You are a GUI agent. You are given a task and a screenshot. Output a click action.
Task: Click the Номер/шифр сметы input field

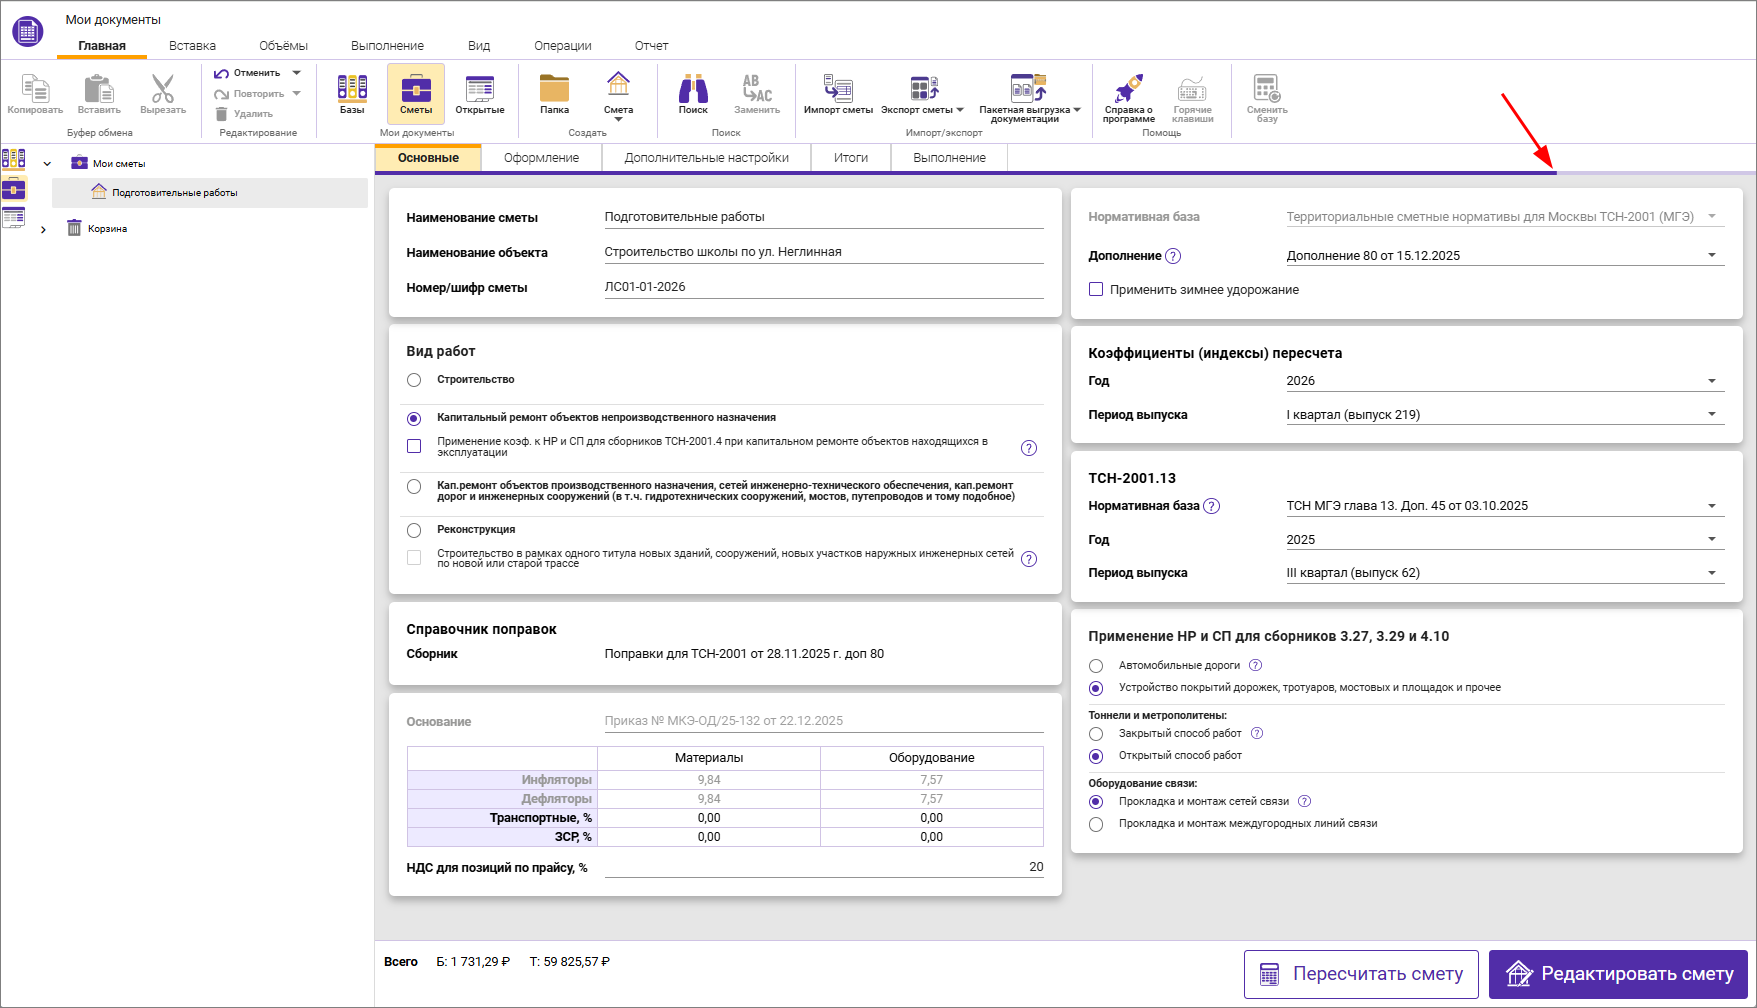[822, 287]
